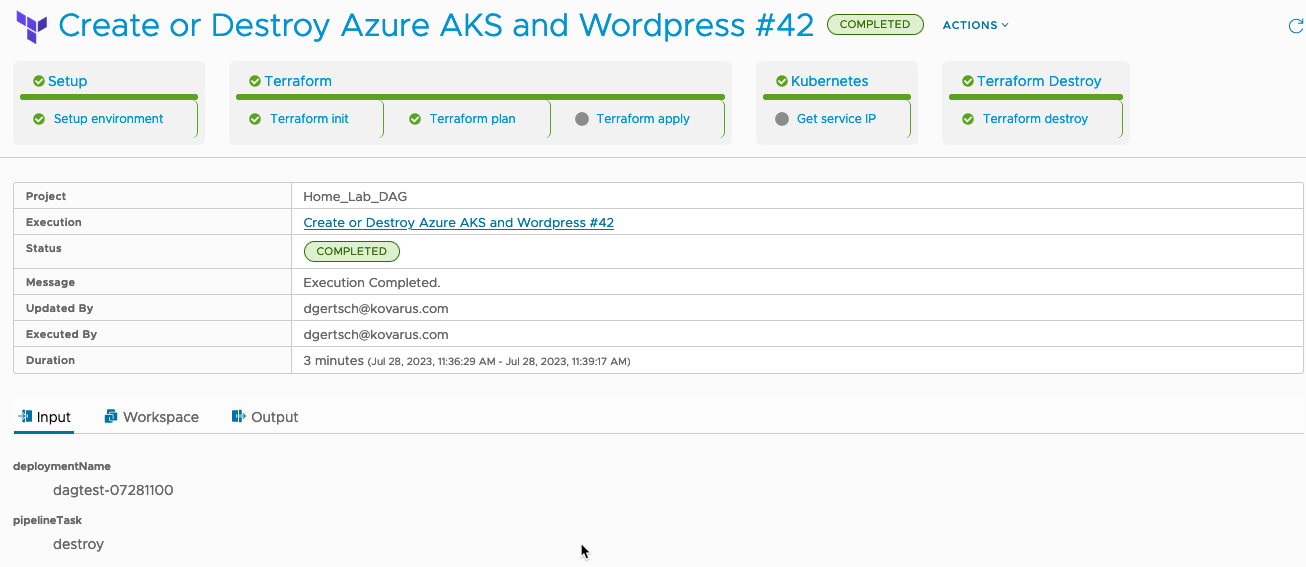Click Executed By value dgertsch@kovarus.com
The width and height of the screenshot is (1306, 567).
point(375,335)
